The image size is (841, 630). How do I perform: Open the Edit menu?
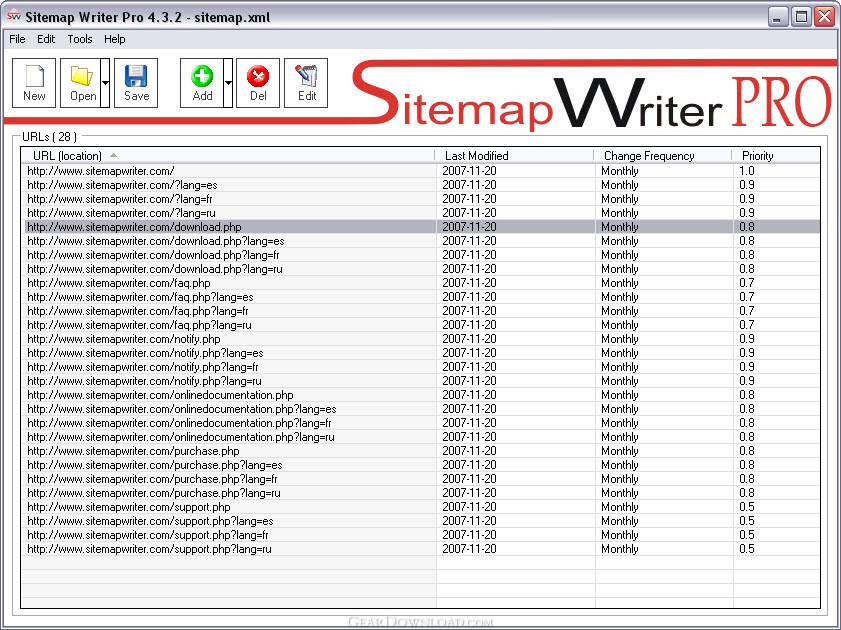pos(46,39)
